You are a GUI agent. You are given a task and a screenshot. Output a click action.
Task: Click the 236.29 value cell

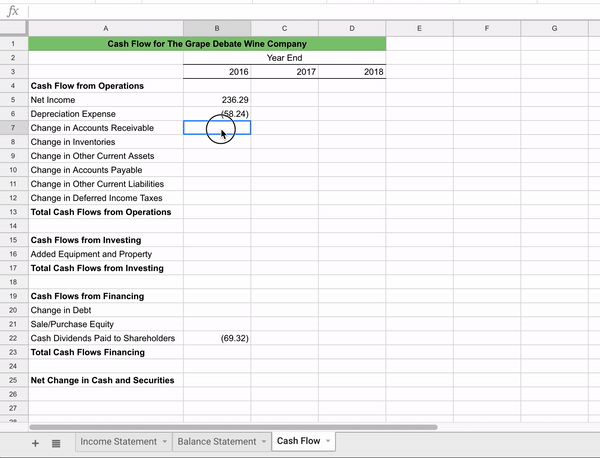[x=217, y=100]
